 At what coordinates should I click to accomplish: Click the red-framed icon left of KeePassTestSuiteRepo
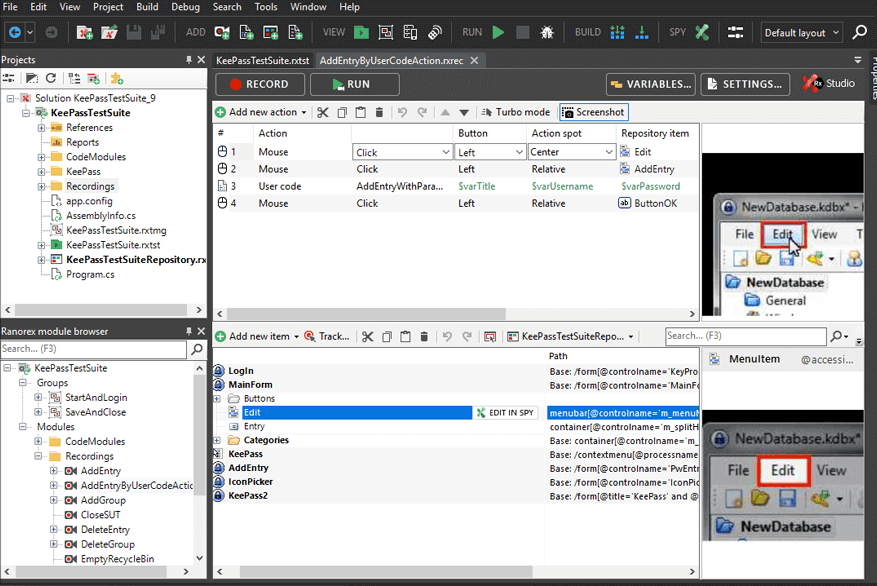[490, 337]
